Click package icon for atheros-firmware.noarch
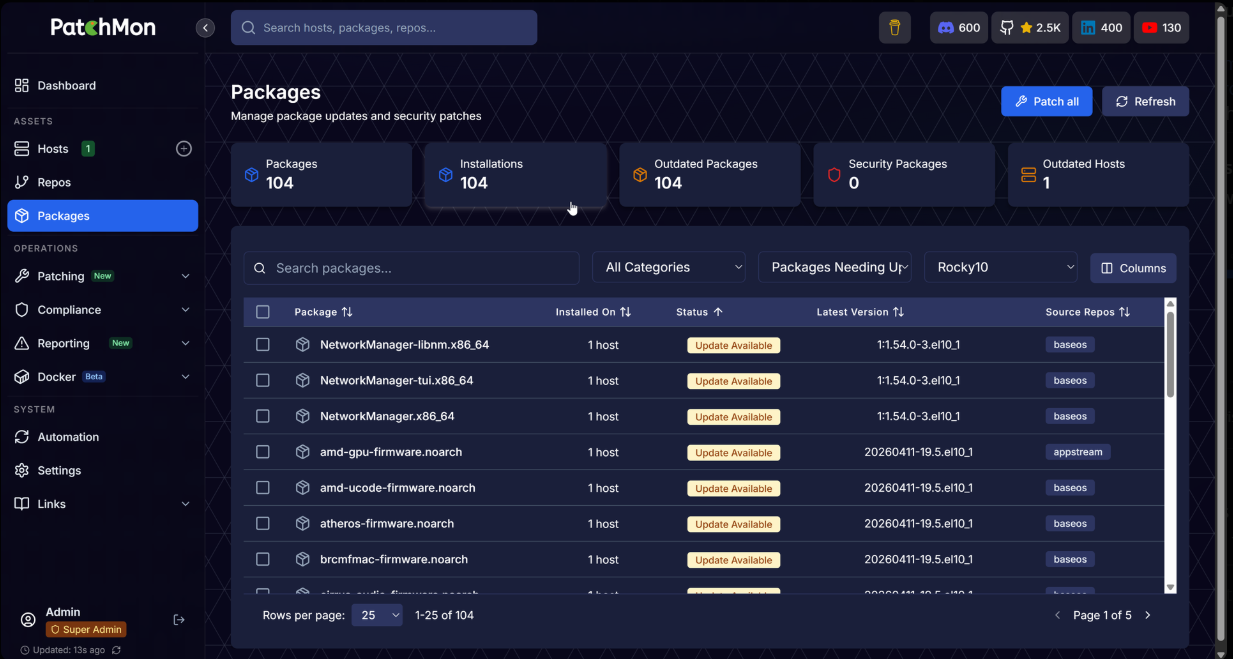The width and height of the screenshot is (1234, 660). coord(303,524)
